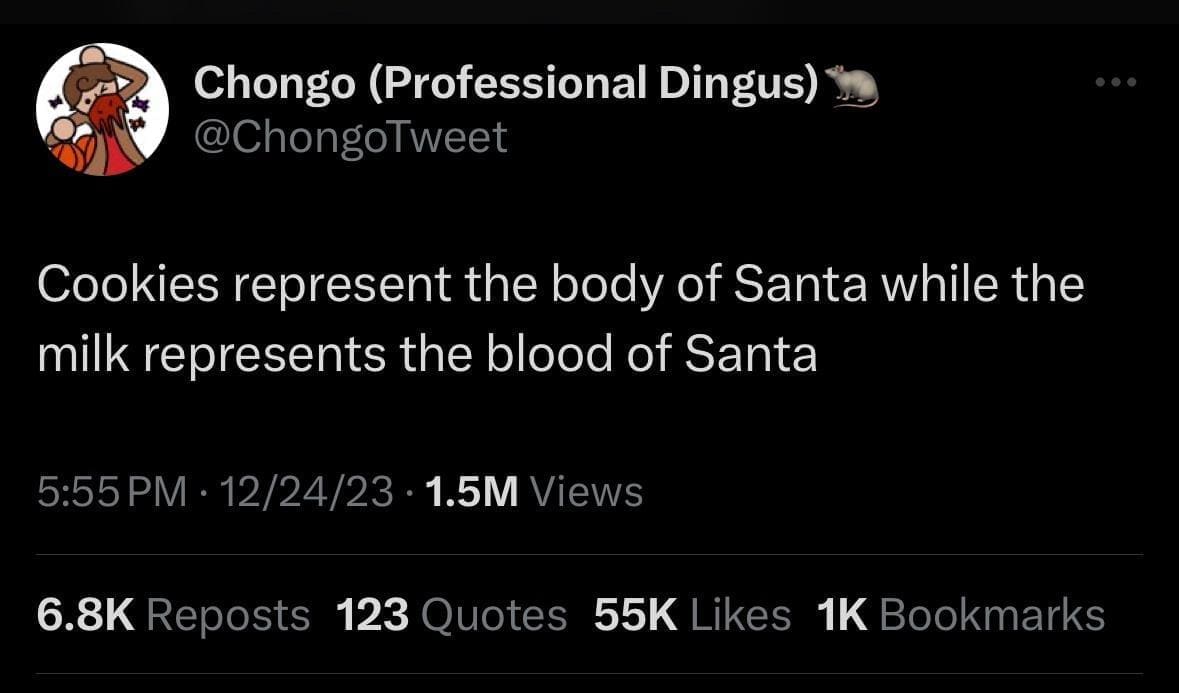Viewport: 1179px width, 693px height.
Task: Click the tweet line starting with Cookies
Action: [x=560, y=286]
